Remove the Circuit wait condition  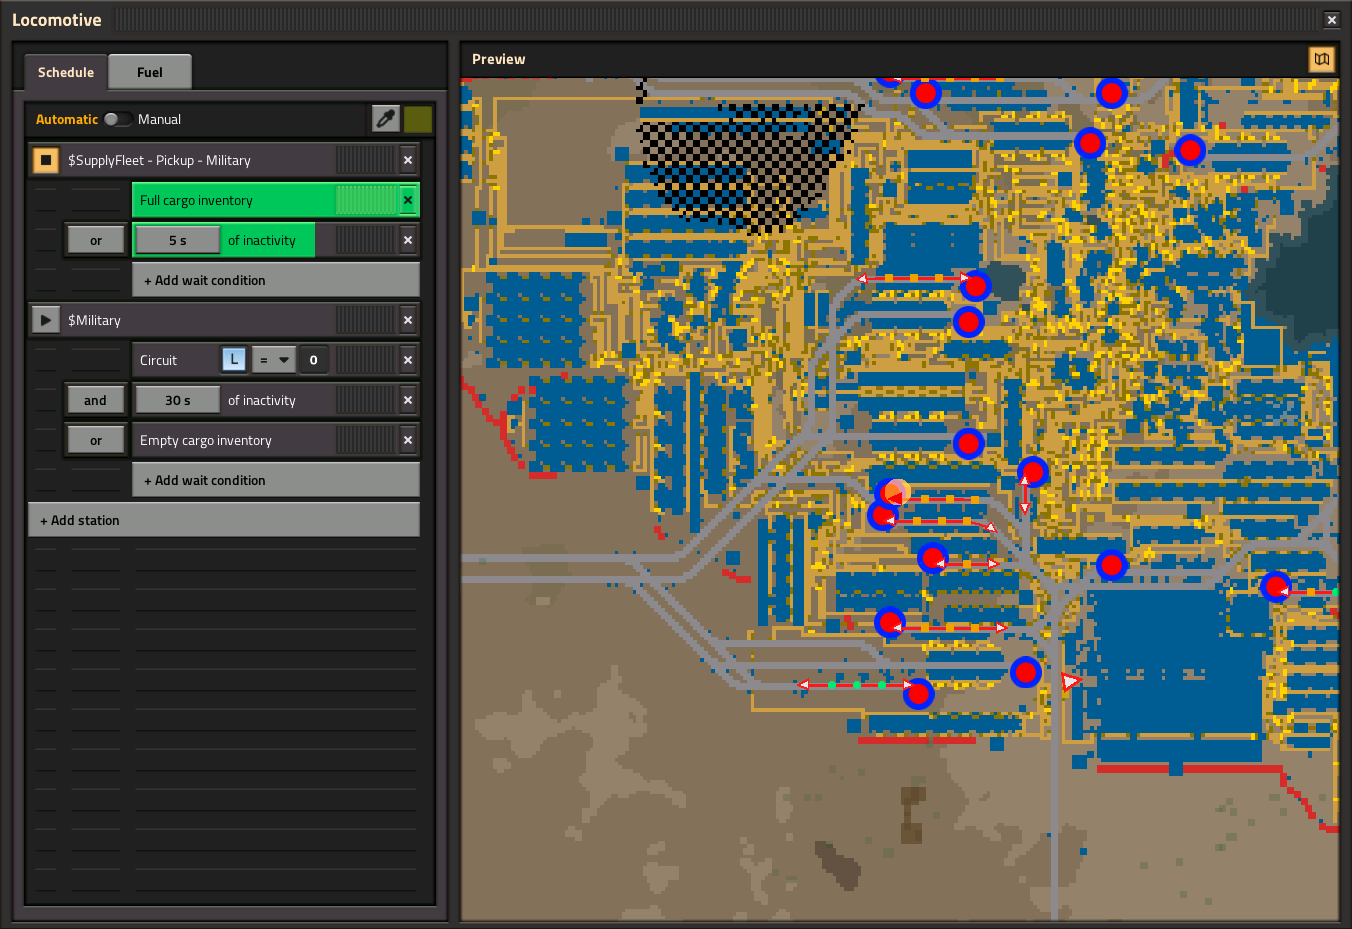click(x=407, y=359)
